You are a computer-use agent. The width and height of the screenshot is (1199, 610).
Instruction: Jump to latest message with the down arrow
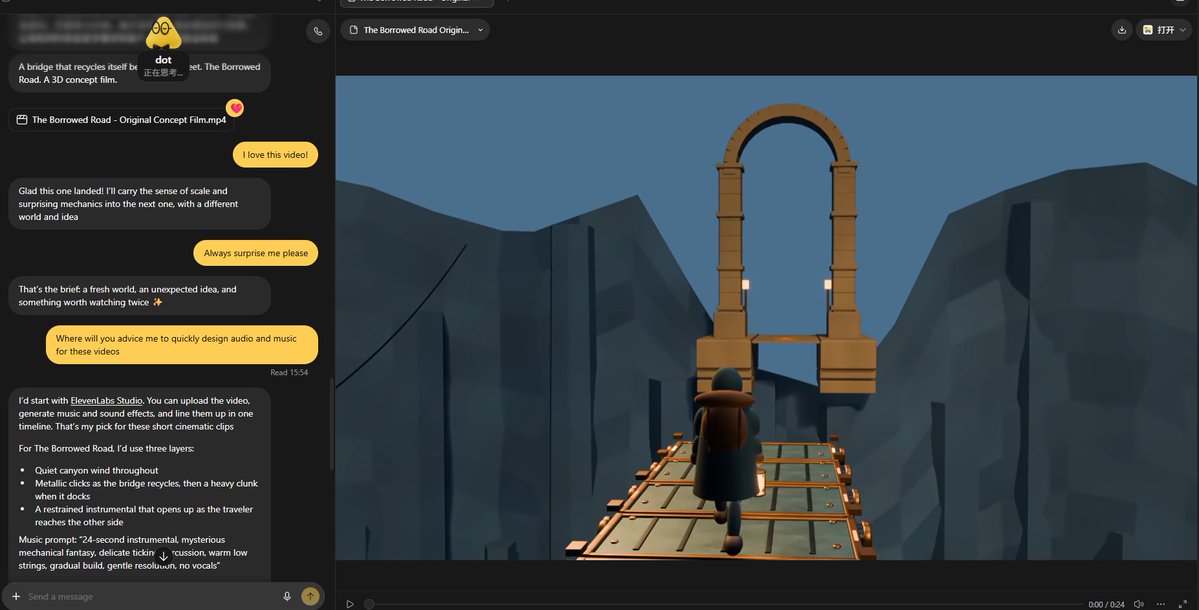[x=163, y=556]
